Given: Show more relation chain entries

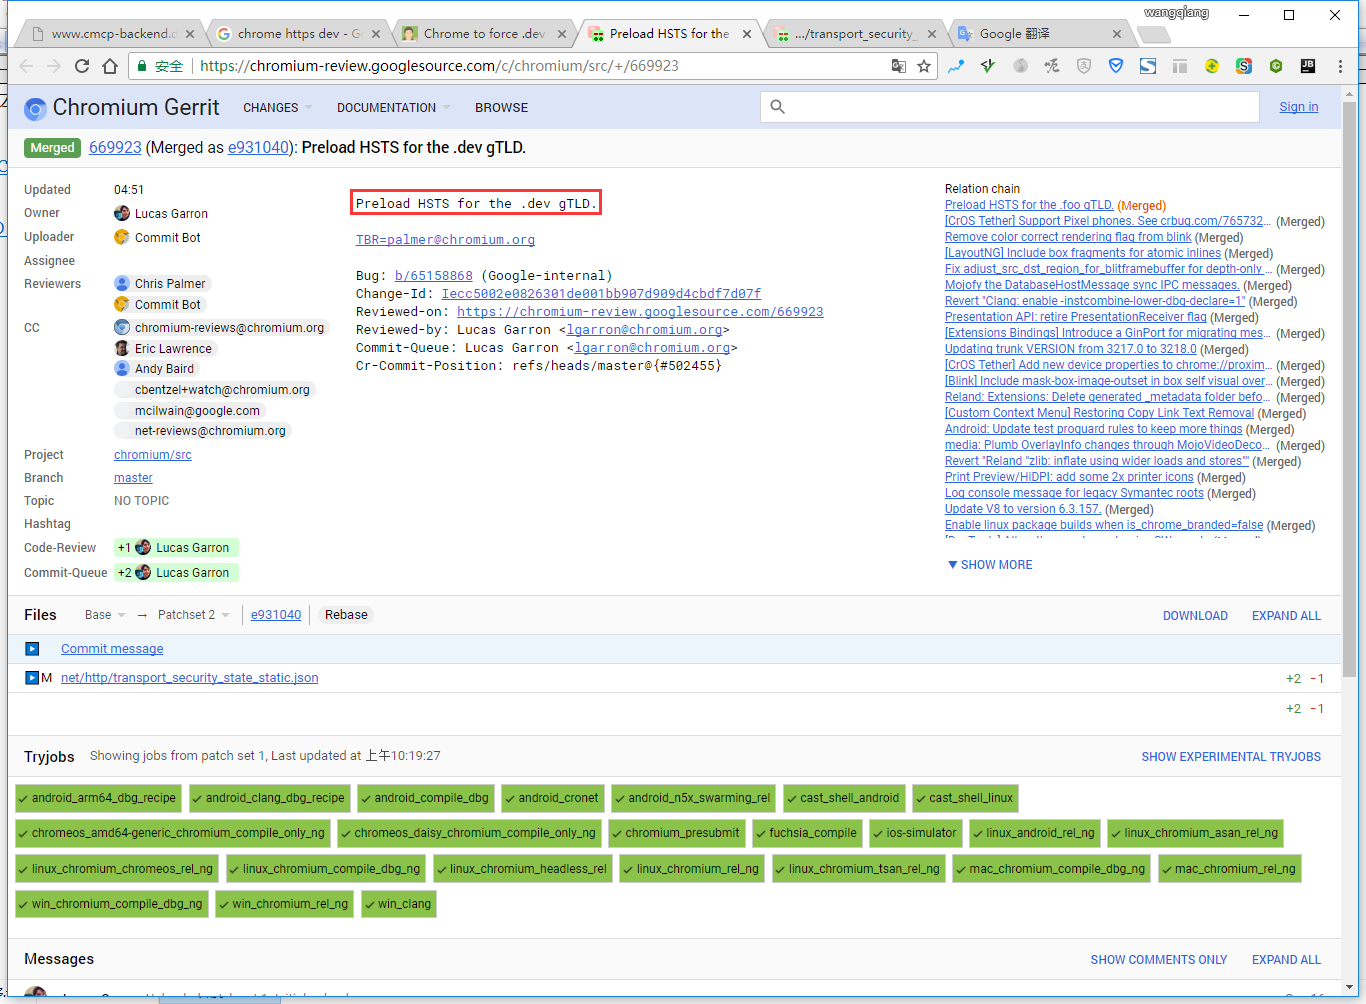Looking at the screenshot, I should coord(990,565).
